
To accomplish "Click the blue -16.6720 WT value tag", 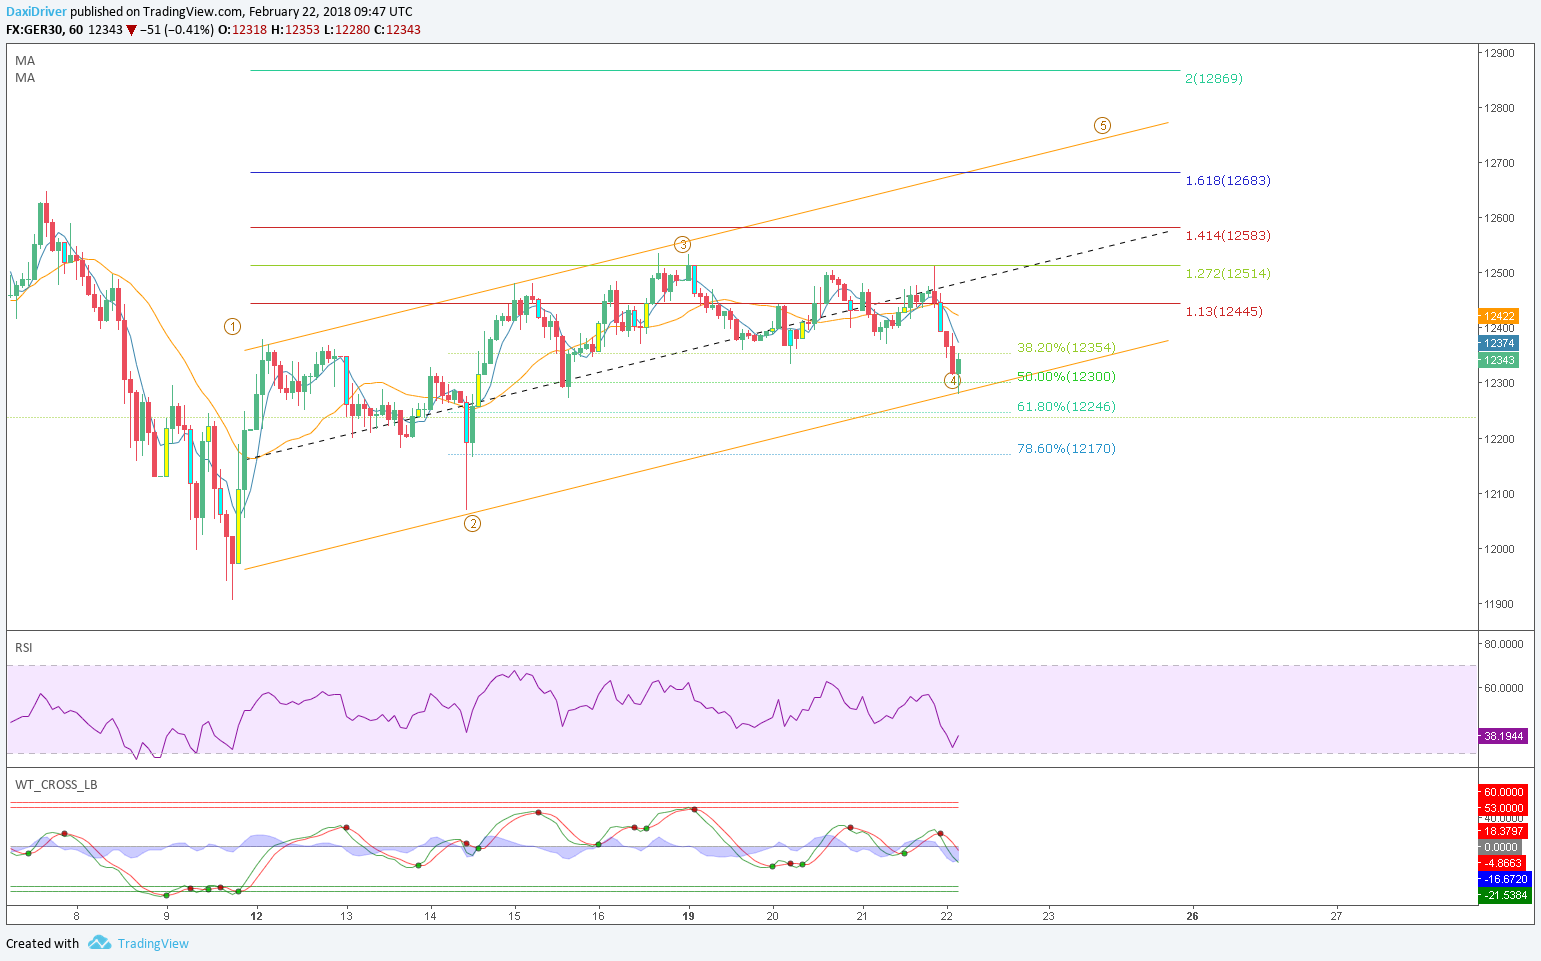I will point(1503,879).
